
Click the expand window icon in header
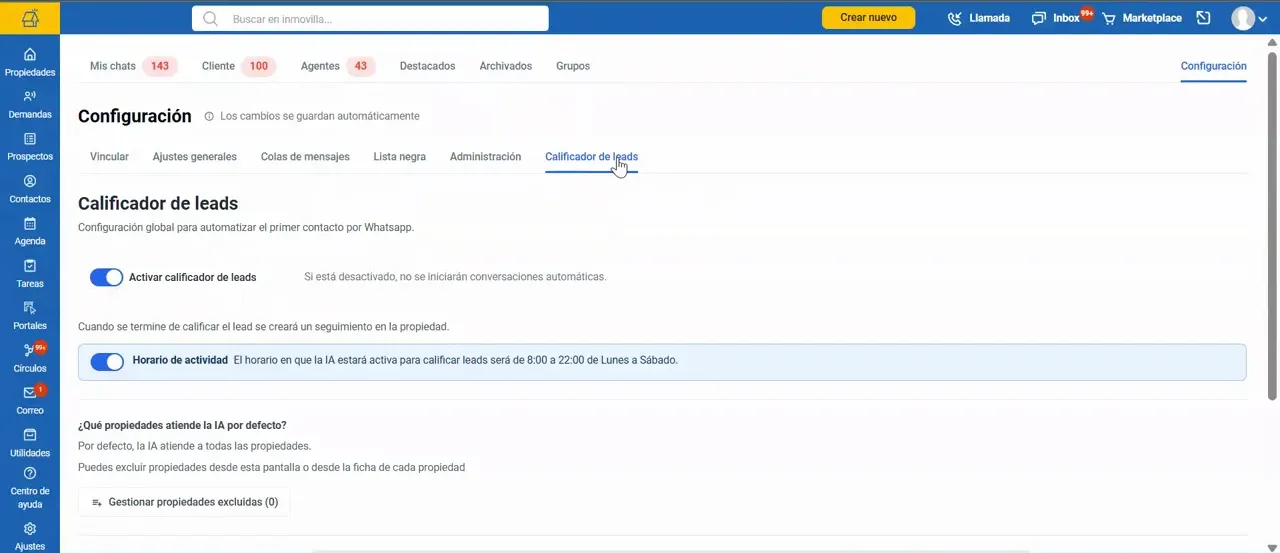coord(1204,18)
